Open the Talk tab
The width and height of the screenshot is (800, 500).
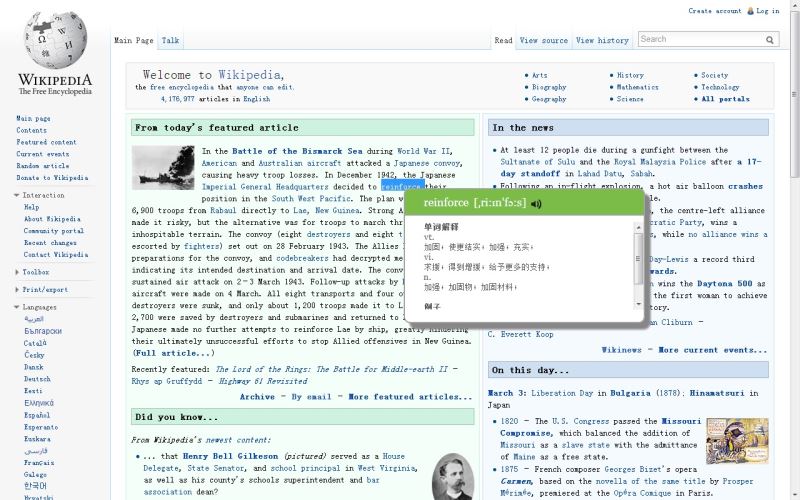pyautogui.click(x=170, y=40)
